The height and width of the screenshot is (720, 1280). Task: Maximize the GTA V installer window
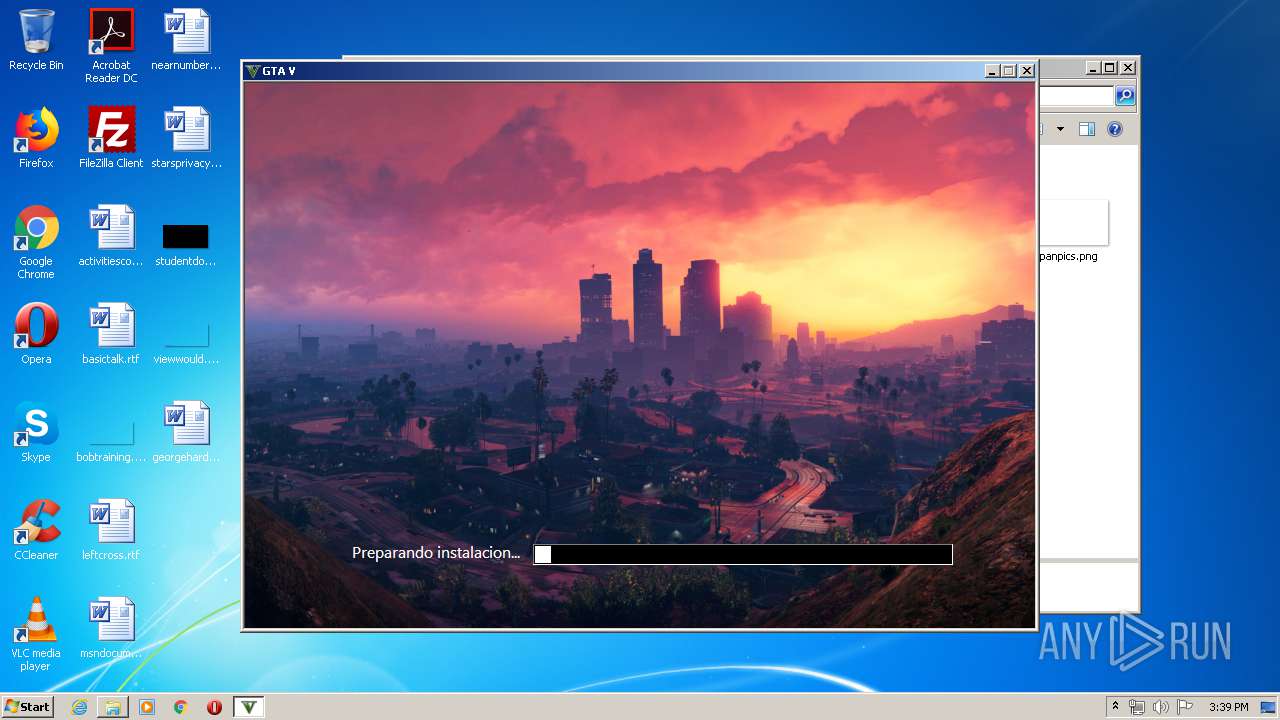tap(1009, 71)
